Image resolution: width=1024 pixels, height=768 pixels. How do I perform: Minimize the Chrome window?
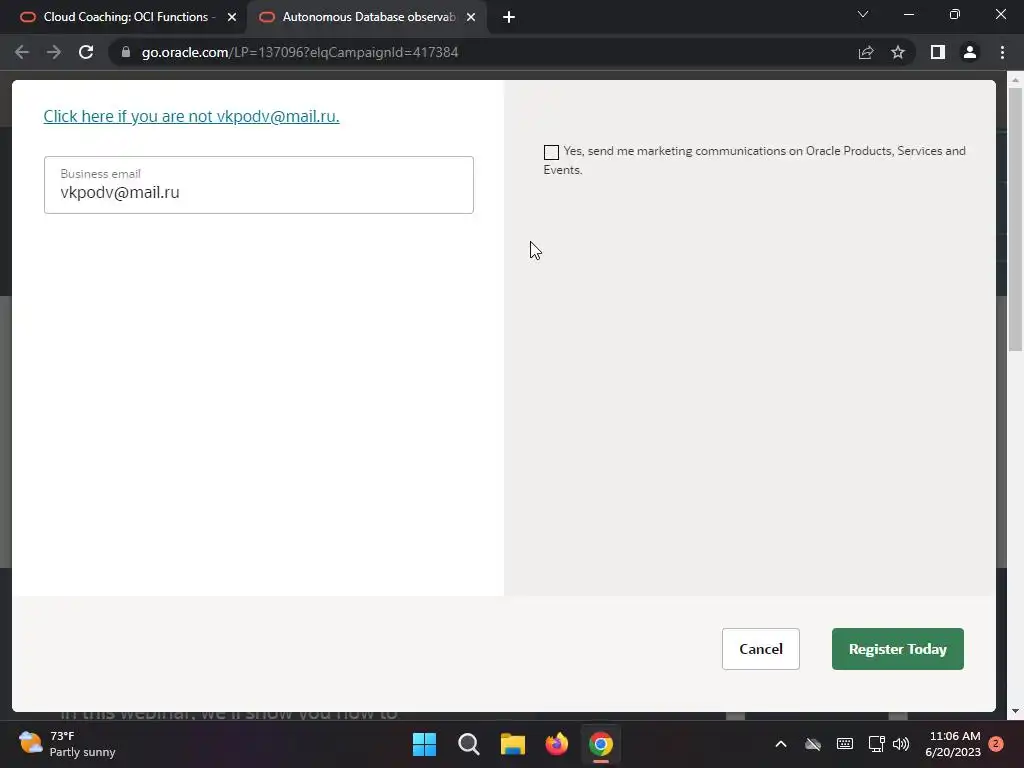pyautogui.click(x=908, y=14)
